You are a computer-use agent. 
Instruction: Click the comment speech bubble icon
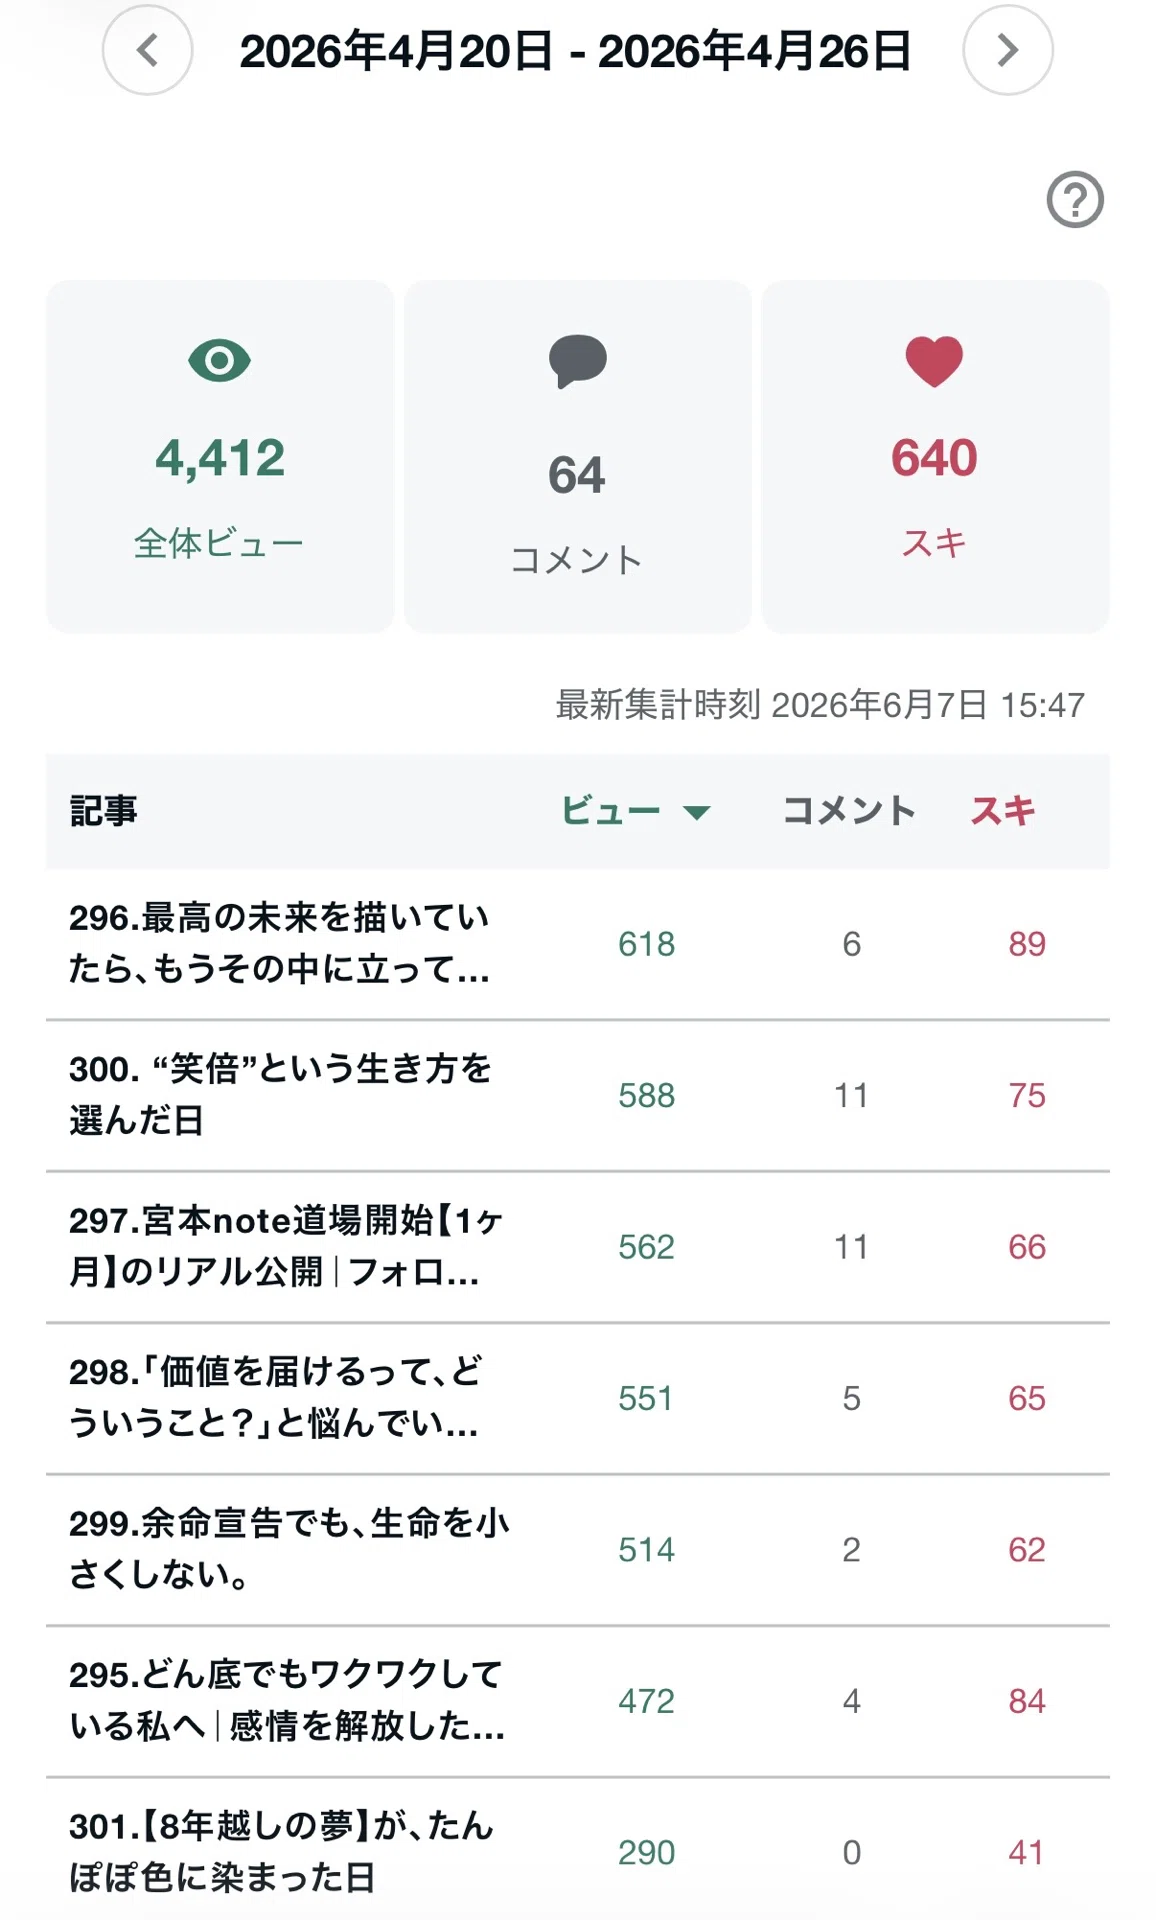[577, 361]
